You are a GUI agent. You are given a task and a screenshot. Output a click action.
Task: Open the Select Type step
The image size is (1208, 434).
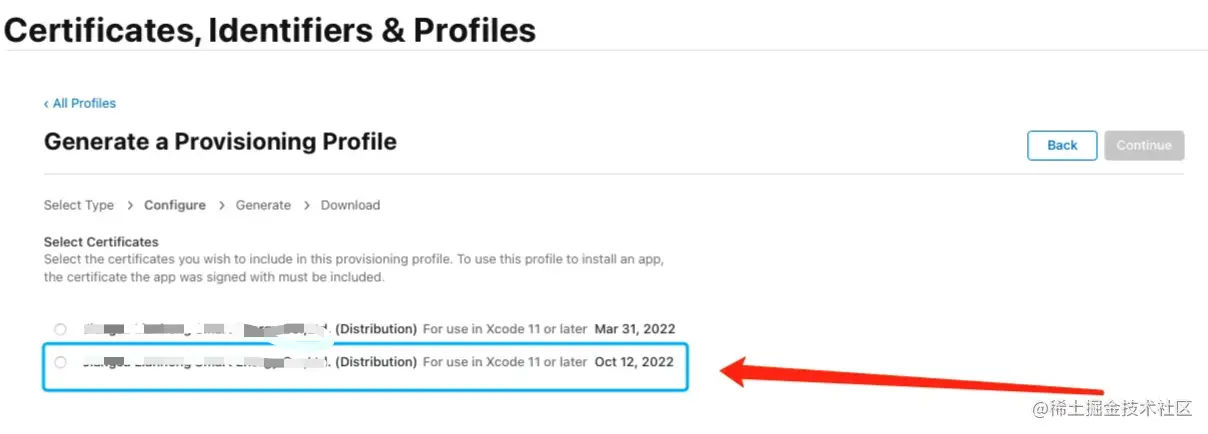click(79, 205)
